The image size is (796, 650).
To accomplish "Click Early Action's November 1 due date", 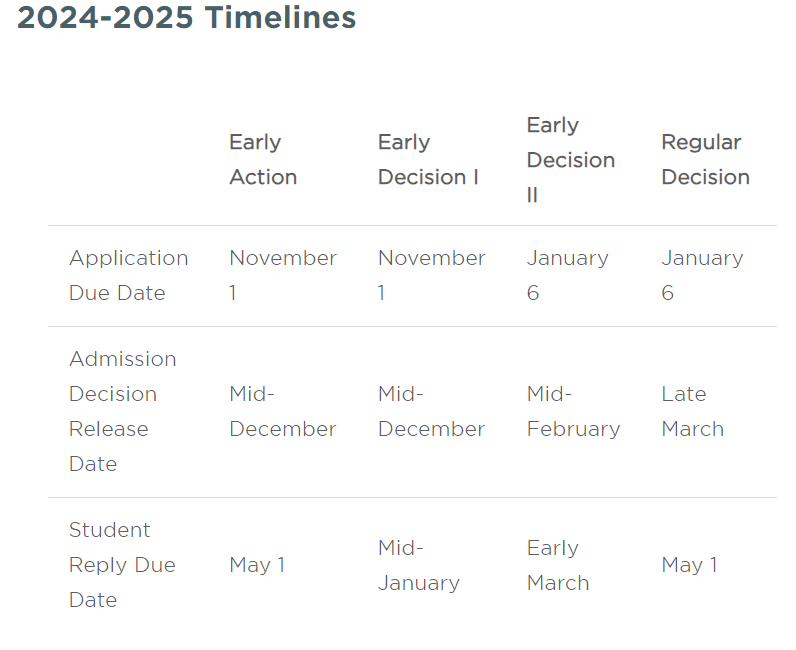I will pyautogui.click(x=283, y=275).
